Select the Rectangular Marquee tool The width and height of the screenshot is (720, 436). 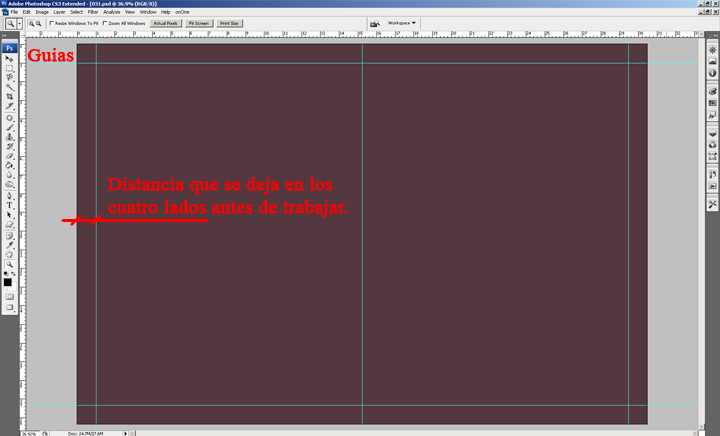[x=10, y=68]
